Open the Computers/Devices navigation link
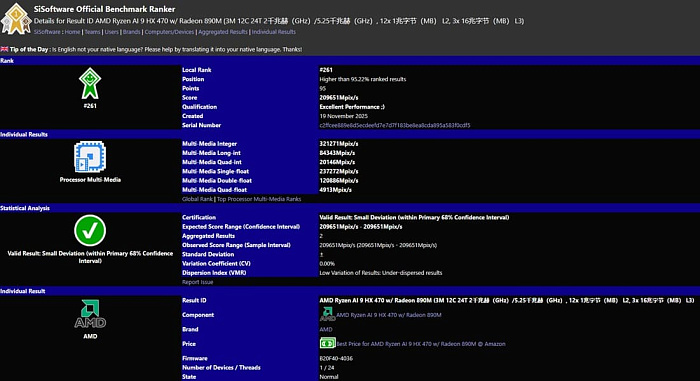 pos(169,32)
